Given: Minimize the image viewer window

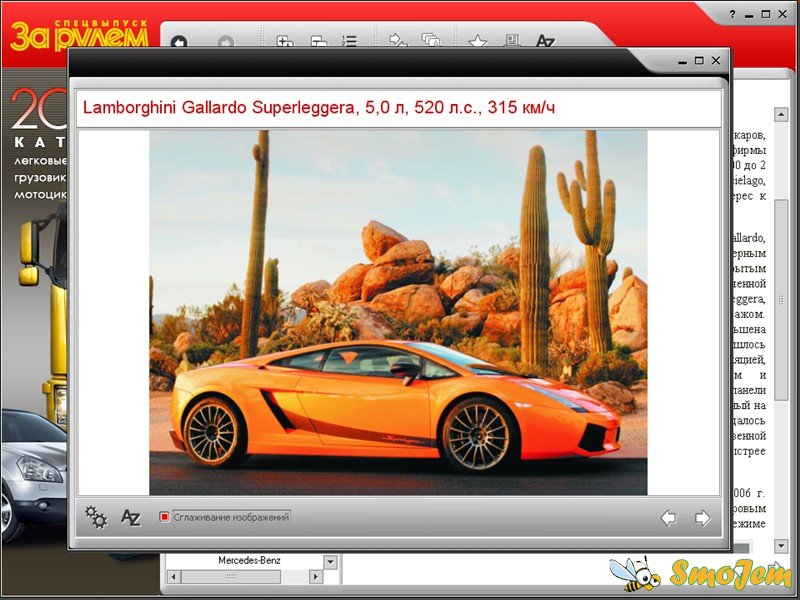Looking at the screenshot, I should pos(683,62).
